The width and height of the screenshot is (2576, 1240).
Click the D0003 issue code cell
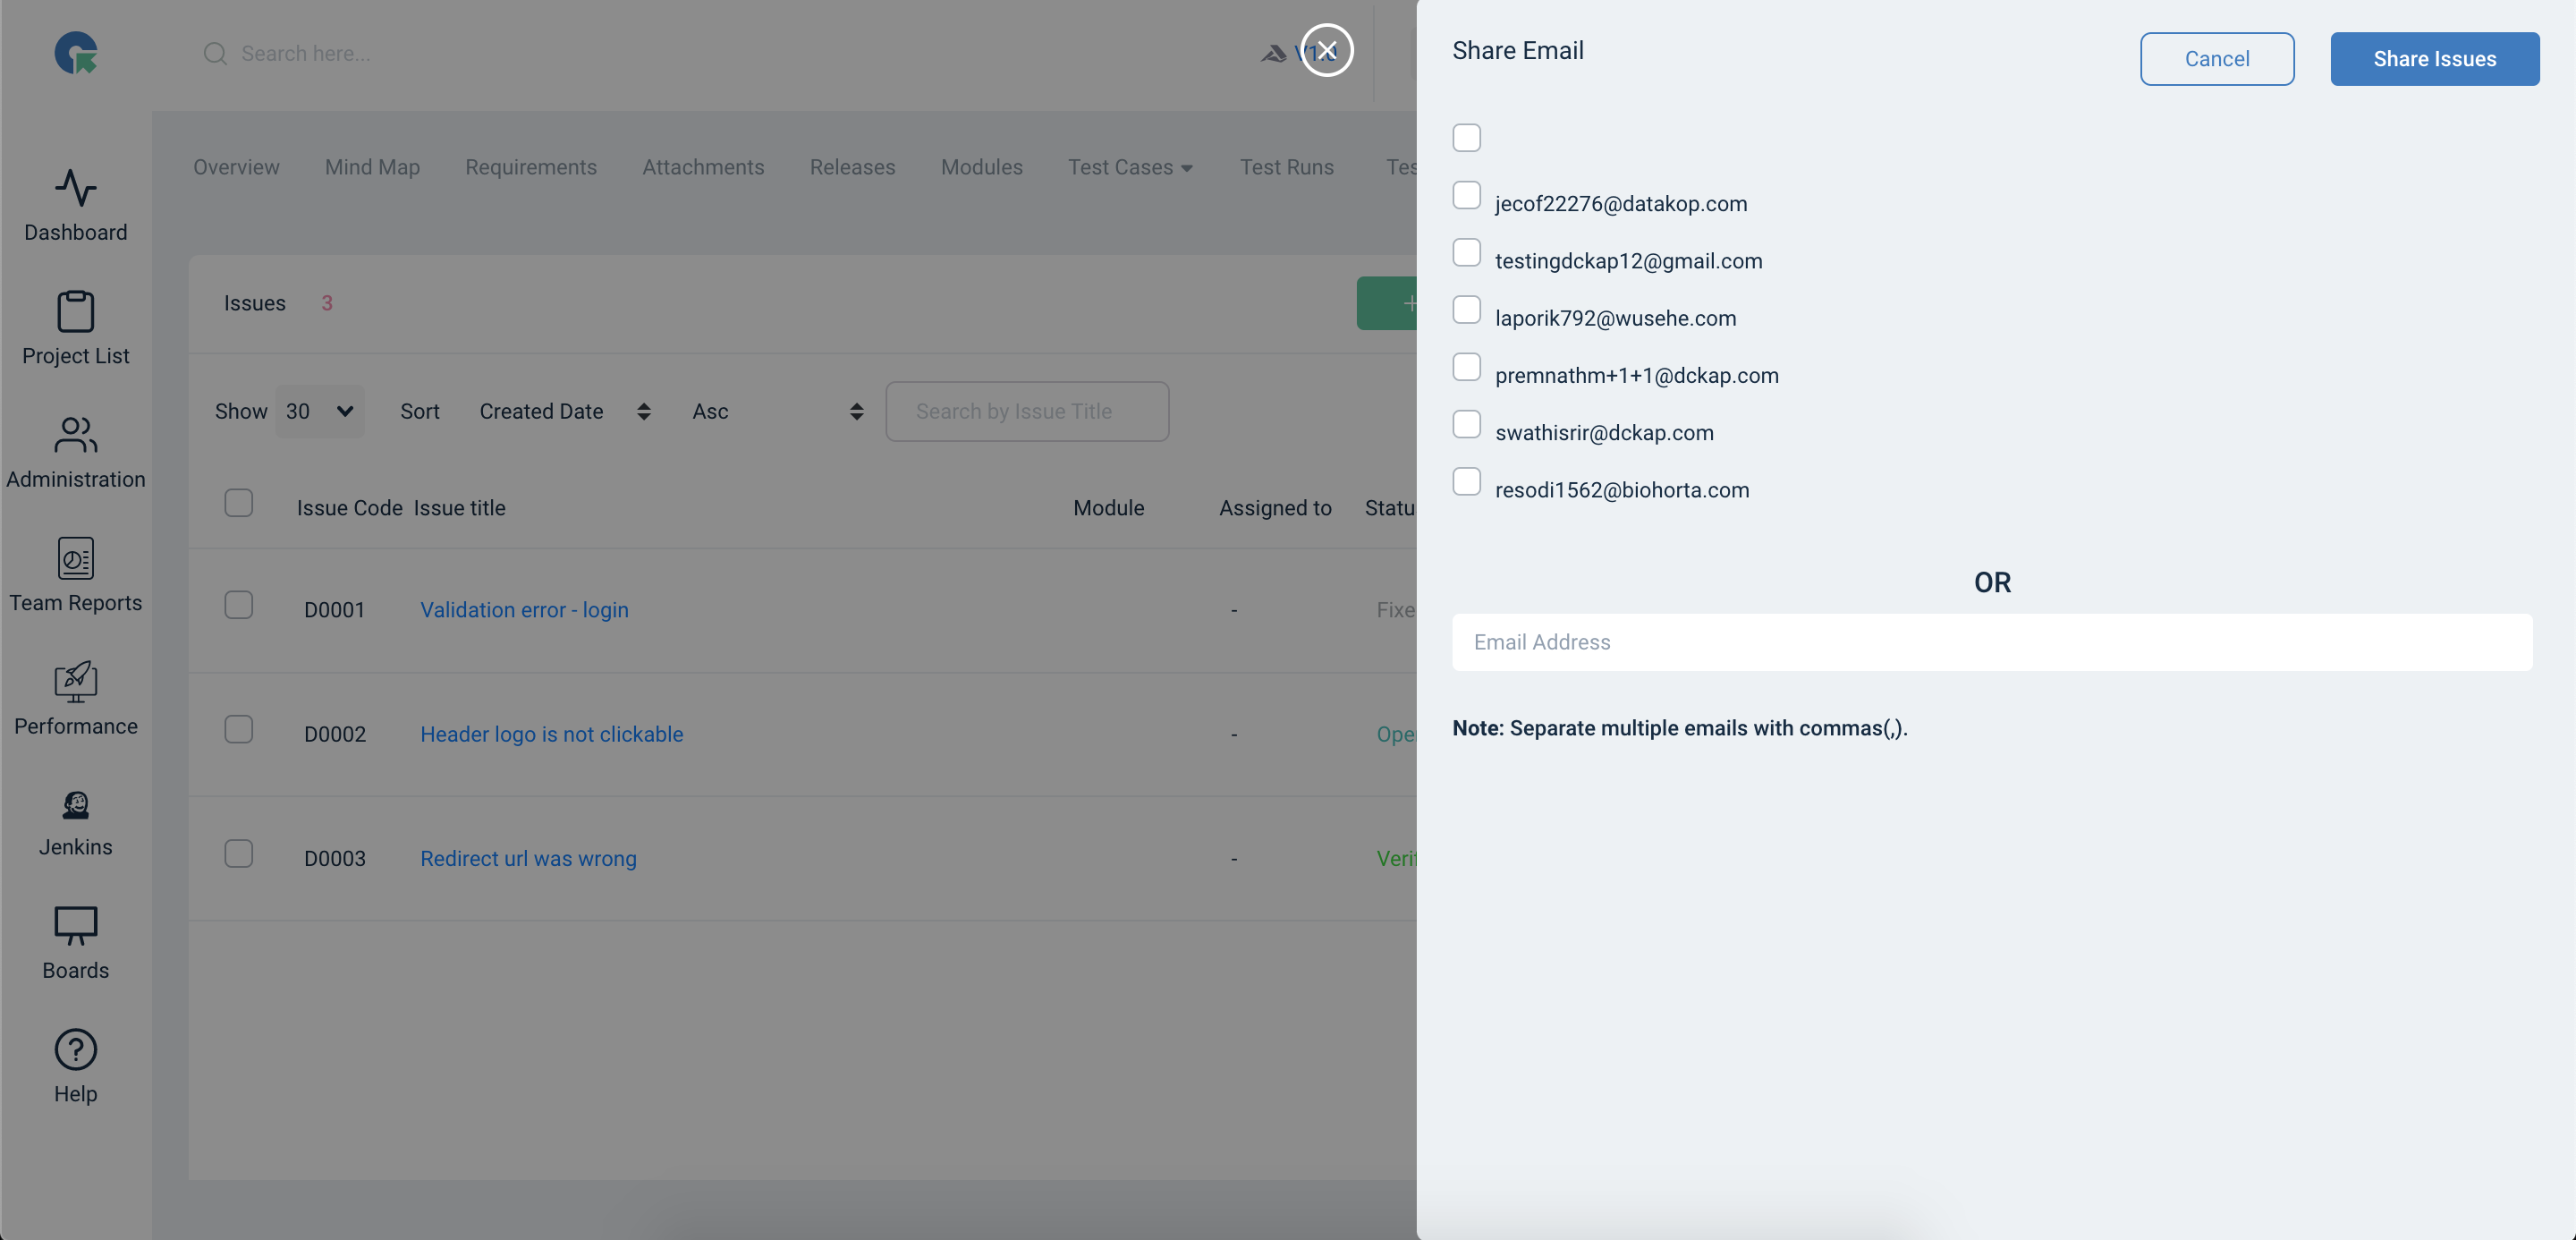click(x=335, y=858)
